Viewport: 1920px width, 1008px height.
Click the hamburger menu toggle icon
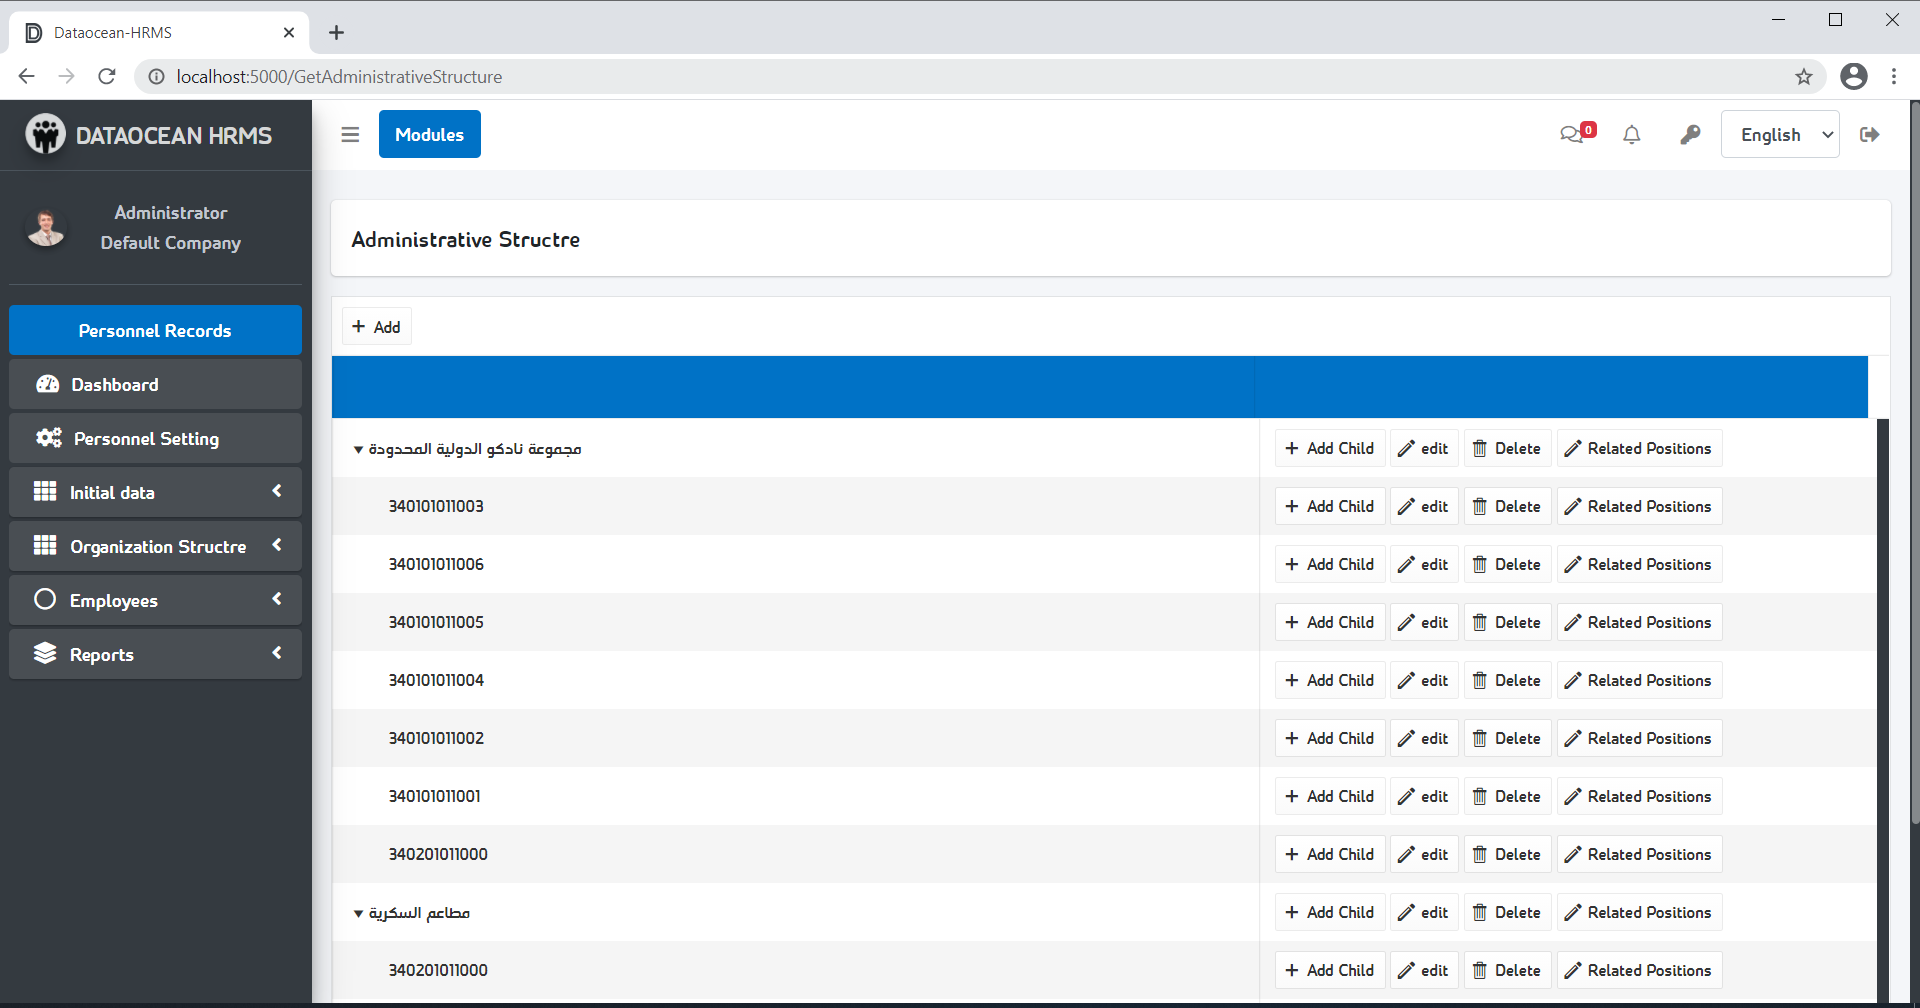350,135
